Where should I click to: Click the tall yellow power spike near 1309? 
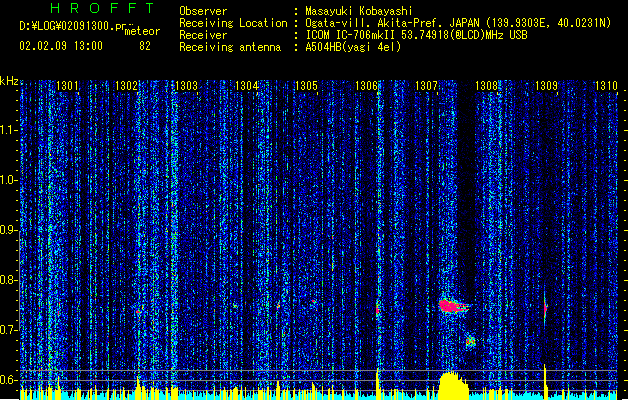click(545, 381)
